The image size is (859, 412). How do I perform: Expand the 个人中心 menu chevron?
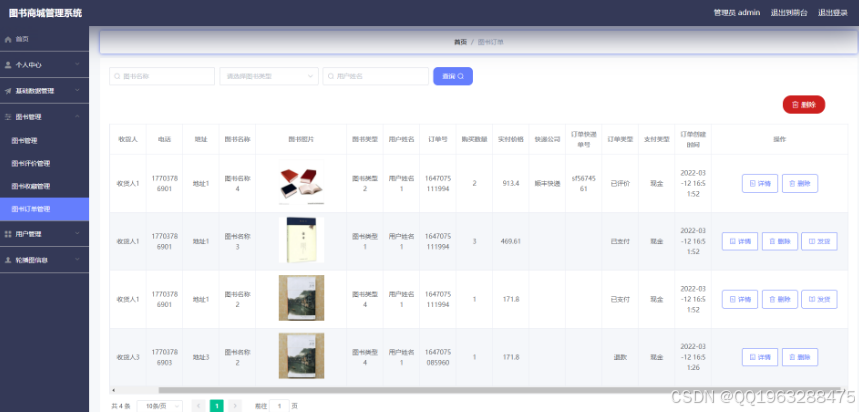(77, 65)
